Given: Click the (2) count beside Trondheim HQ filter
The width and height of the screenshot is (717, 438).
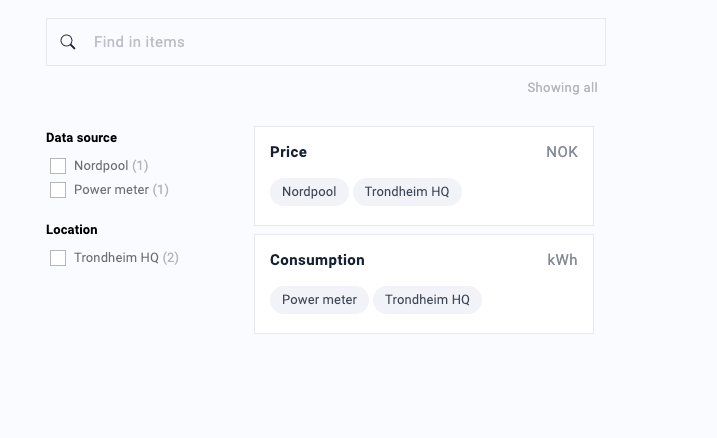Looking at the screenshot, I should pyautogui.click(x=171, y=258).
